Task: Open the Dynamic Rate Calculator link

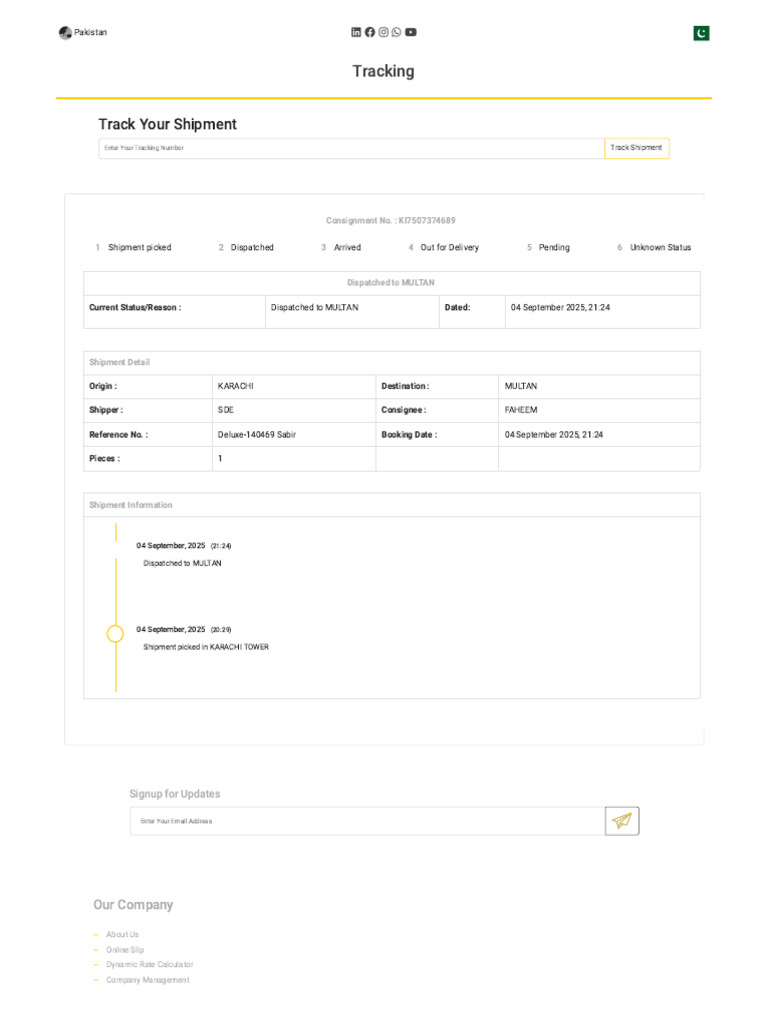Action: pos(150,965)
